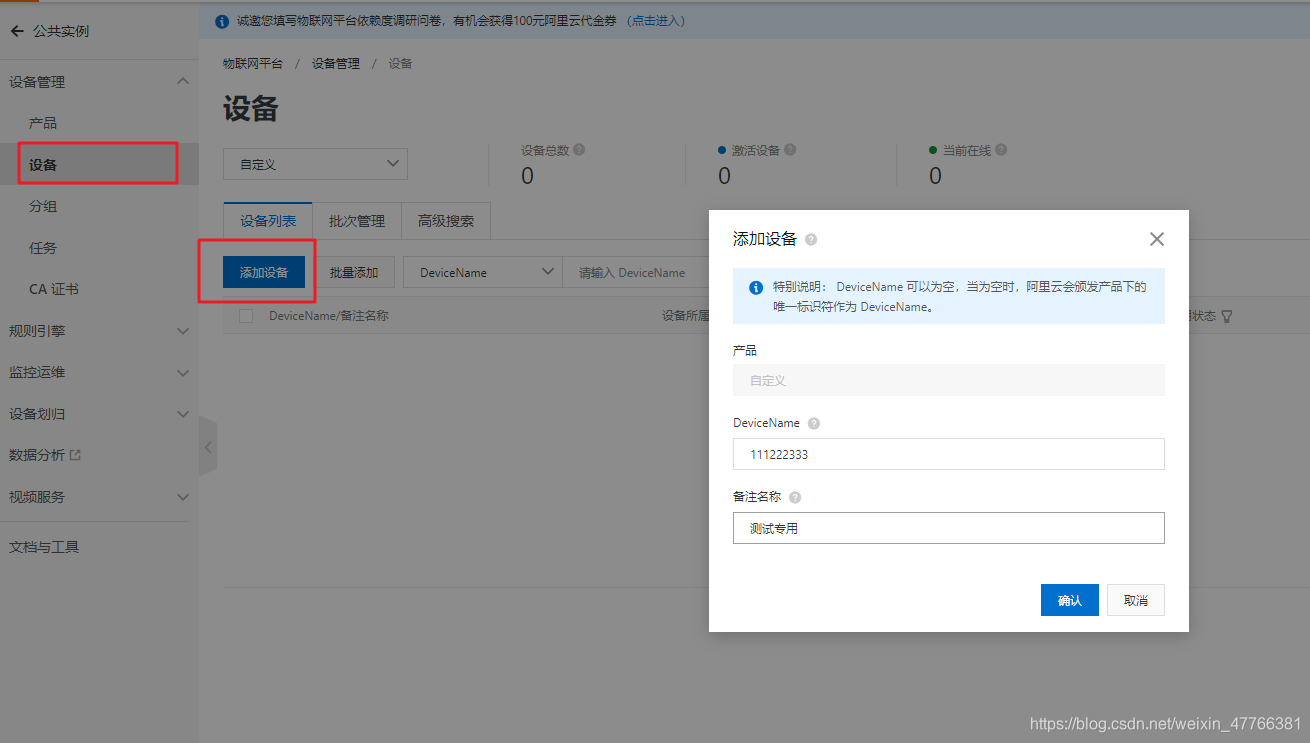Open 数据分析 external link
The height and width of the screenshot is (743, 1310).
click(x=45, y=455)
